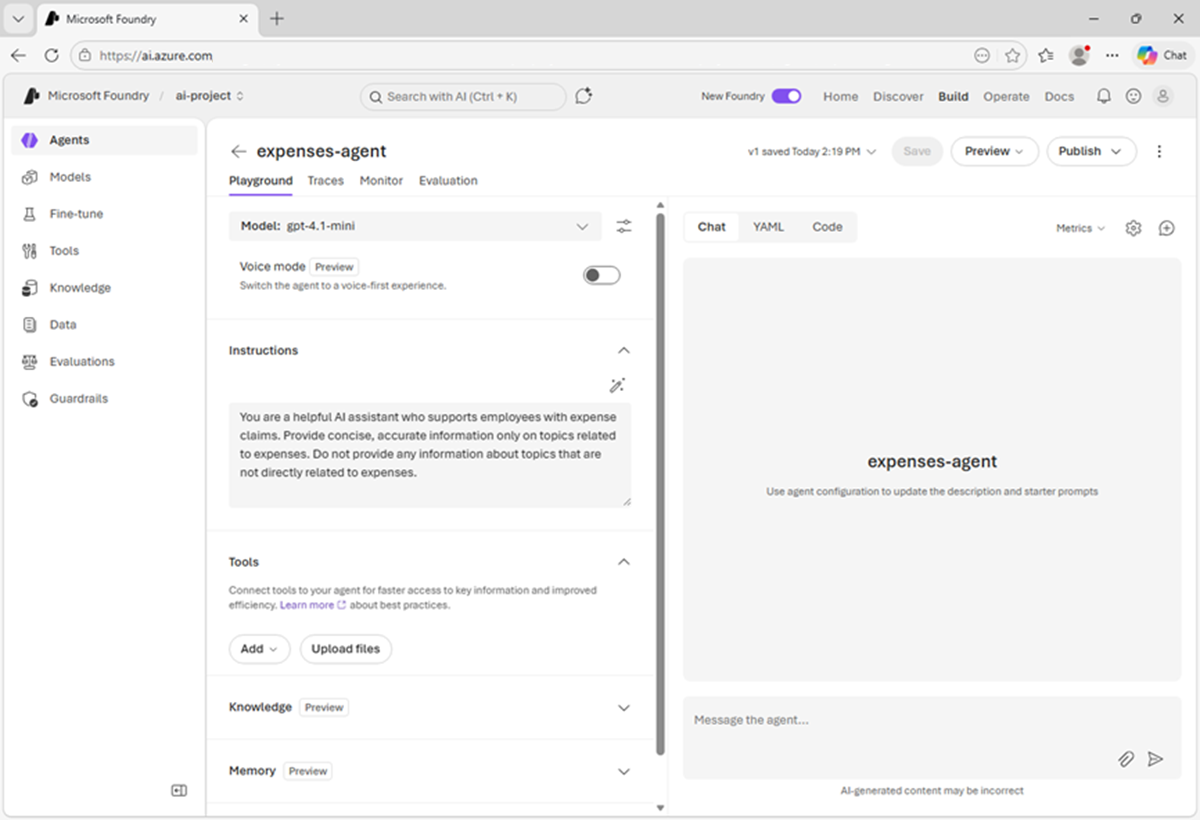The image size is (1200, 820).
Task: Collapse the Instructions section
Action: coord(624,351)
